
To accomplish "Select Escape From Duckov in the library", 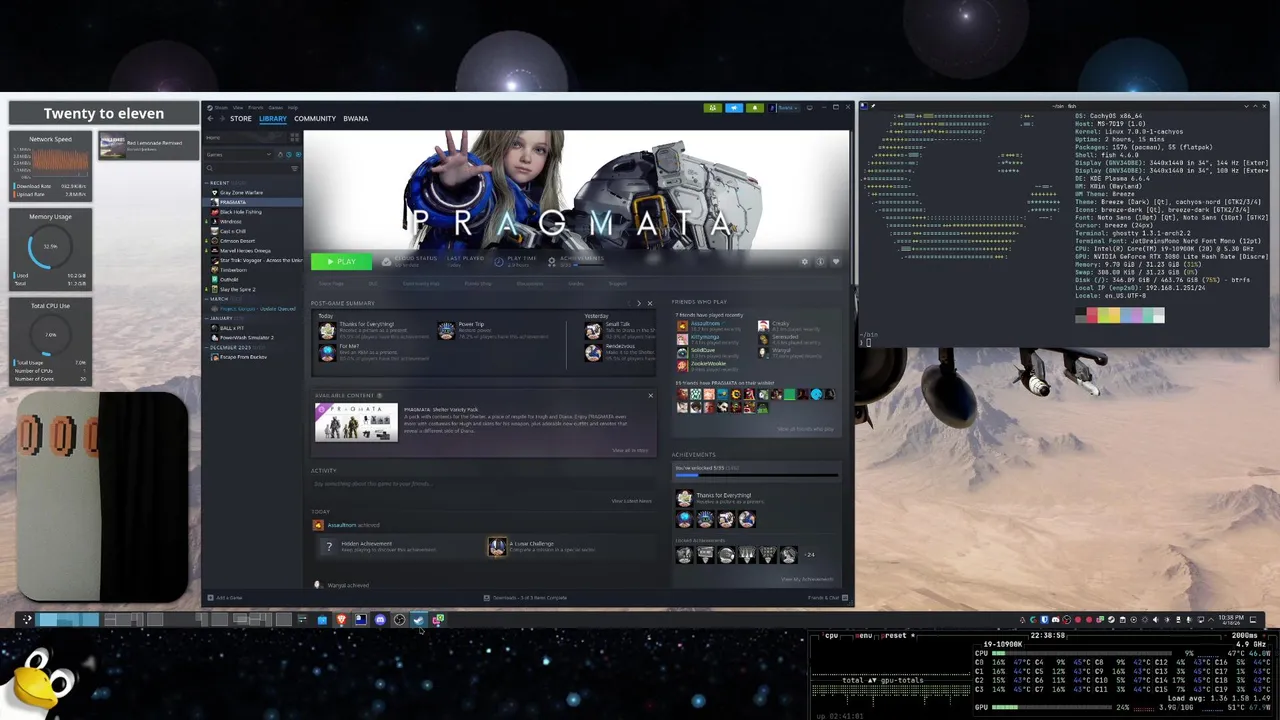I will (x=243, y=357).
